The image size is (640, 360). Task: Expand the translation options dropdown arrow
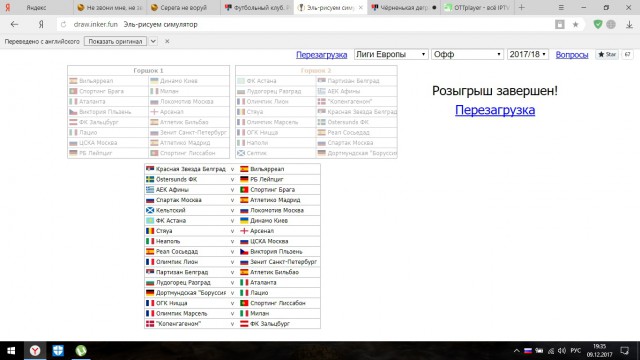click(x=153, y=41)
